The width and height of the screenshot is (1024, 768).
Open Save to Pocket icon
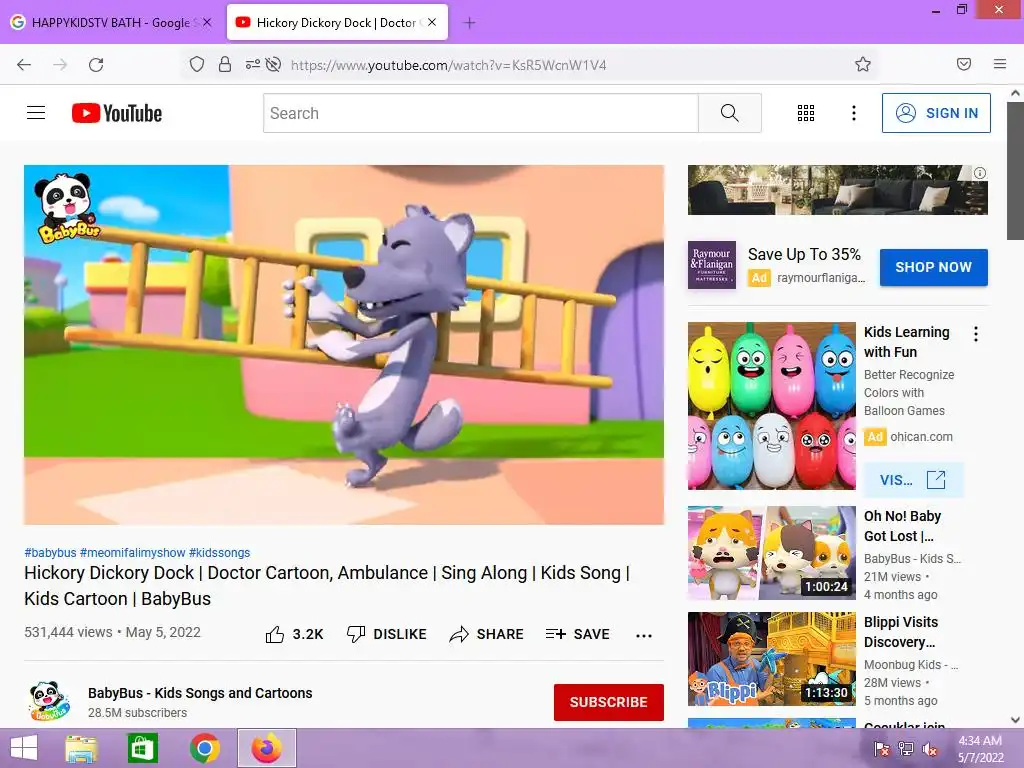(x=964, y=64)
